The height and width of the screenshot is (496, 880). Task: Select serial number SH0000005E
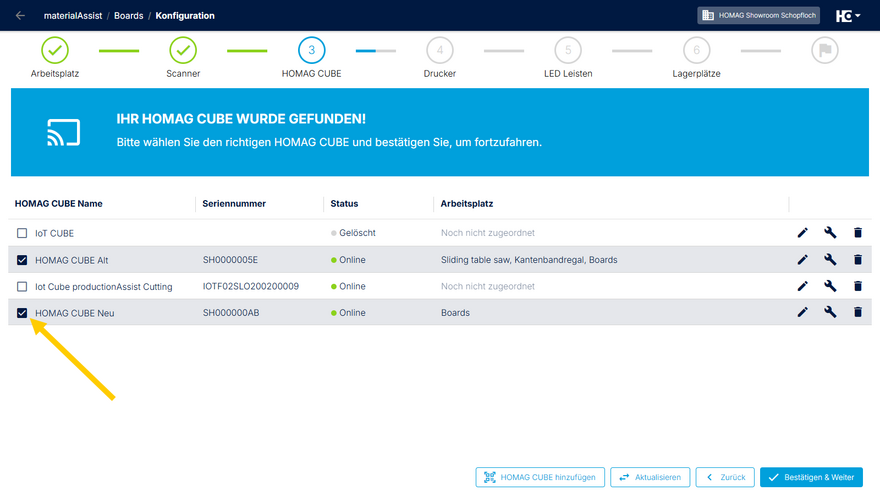(x=230, y=260)
